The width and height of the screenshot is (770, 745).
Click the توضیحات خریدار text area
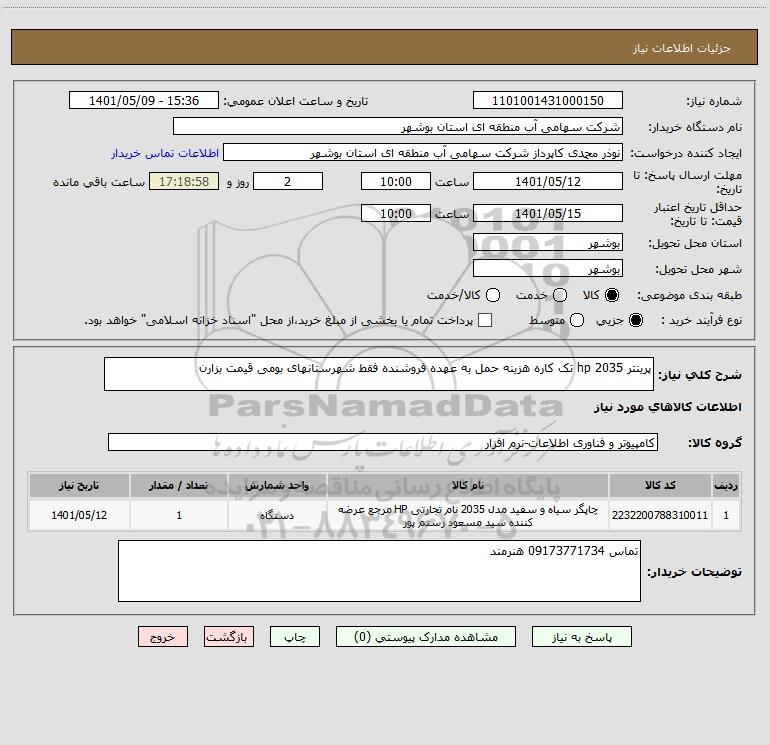(x=379, y=571)
